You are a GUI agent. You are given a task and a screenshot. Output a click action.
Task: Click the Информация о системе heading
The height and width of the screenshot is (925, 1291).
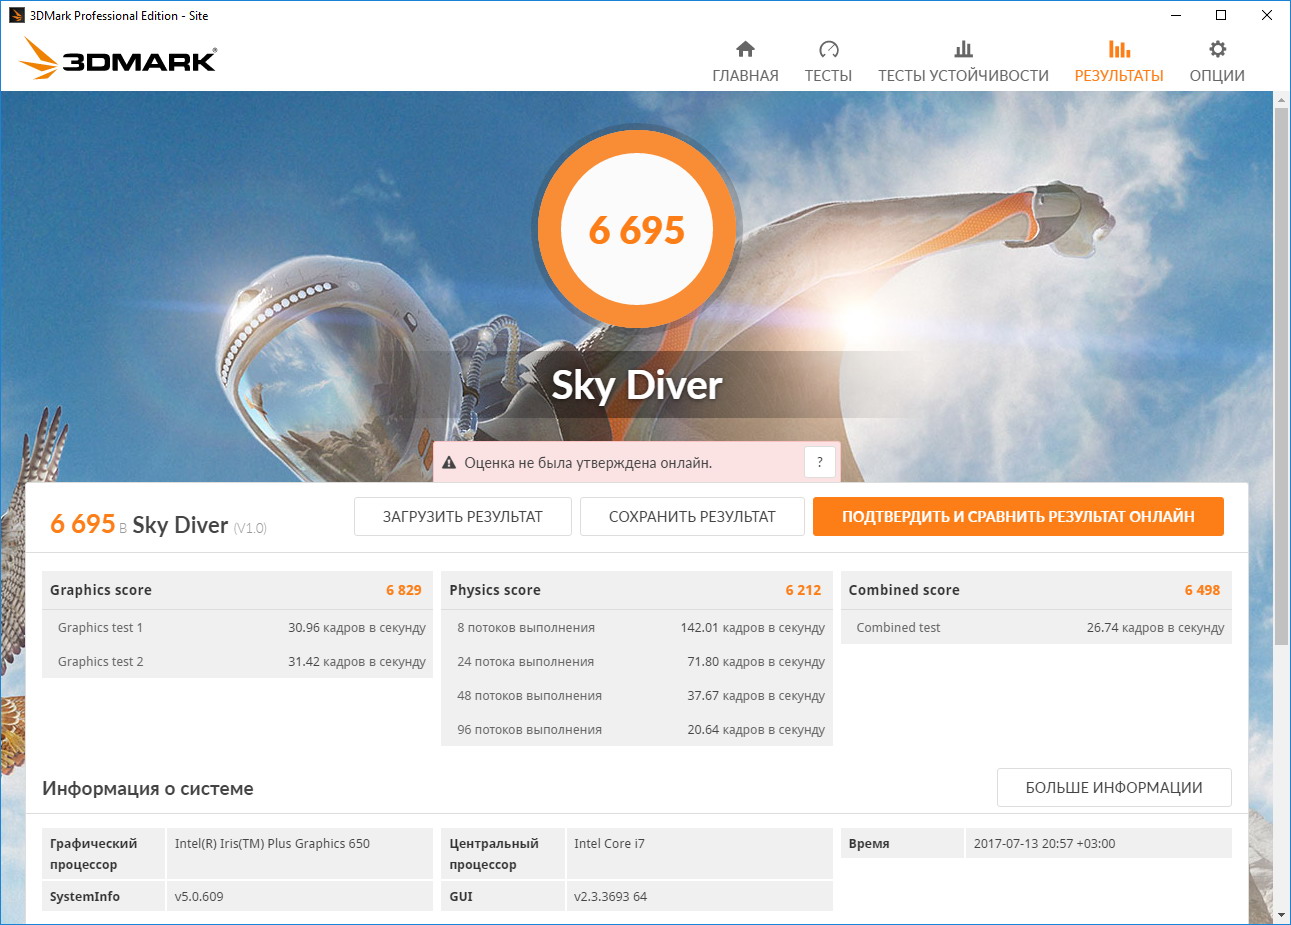148,789
